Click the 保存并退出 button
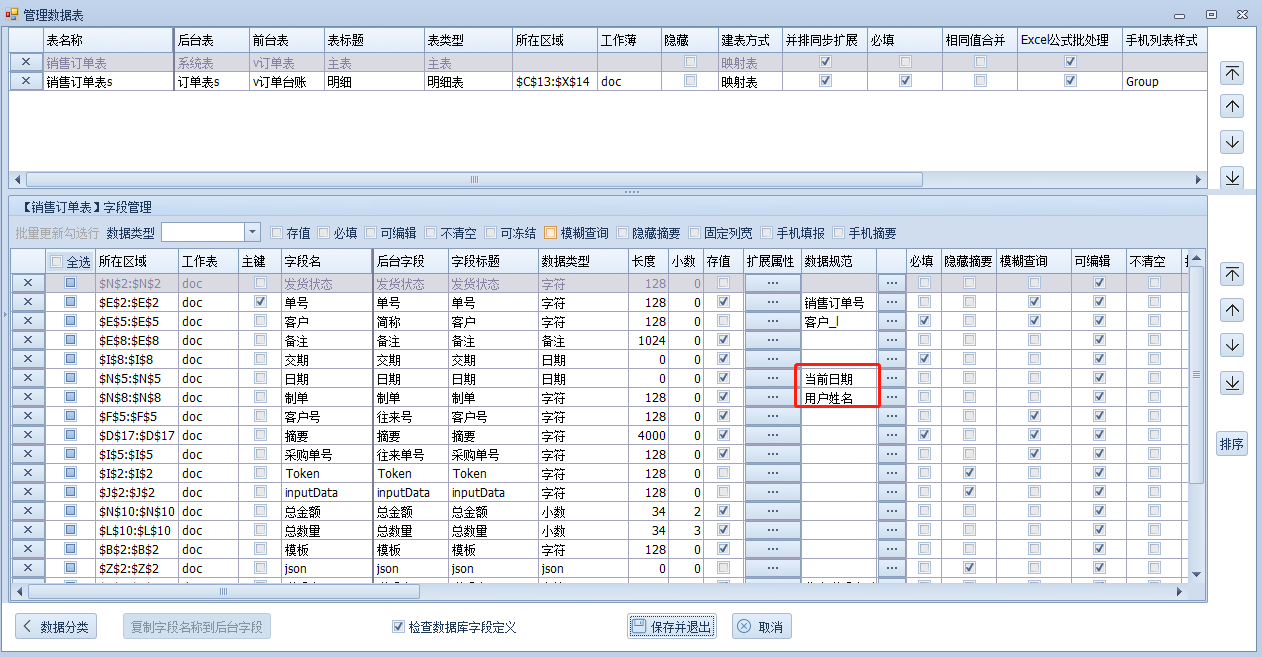The width and height of the screenshot is (1262, 657). 671,627
